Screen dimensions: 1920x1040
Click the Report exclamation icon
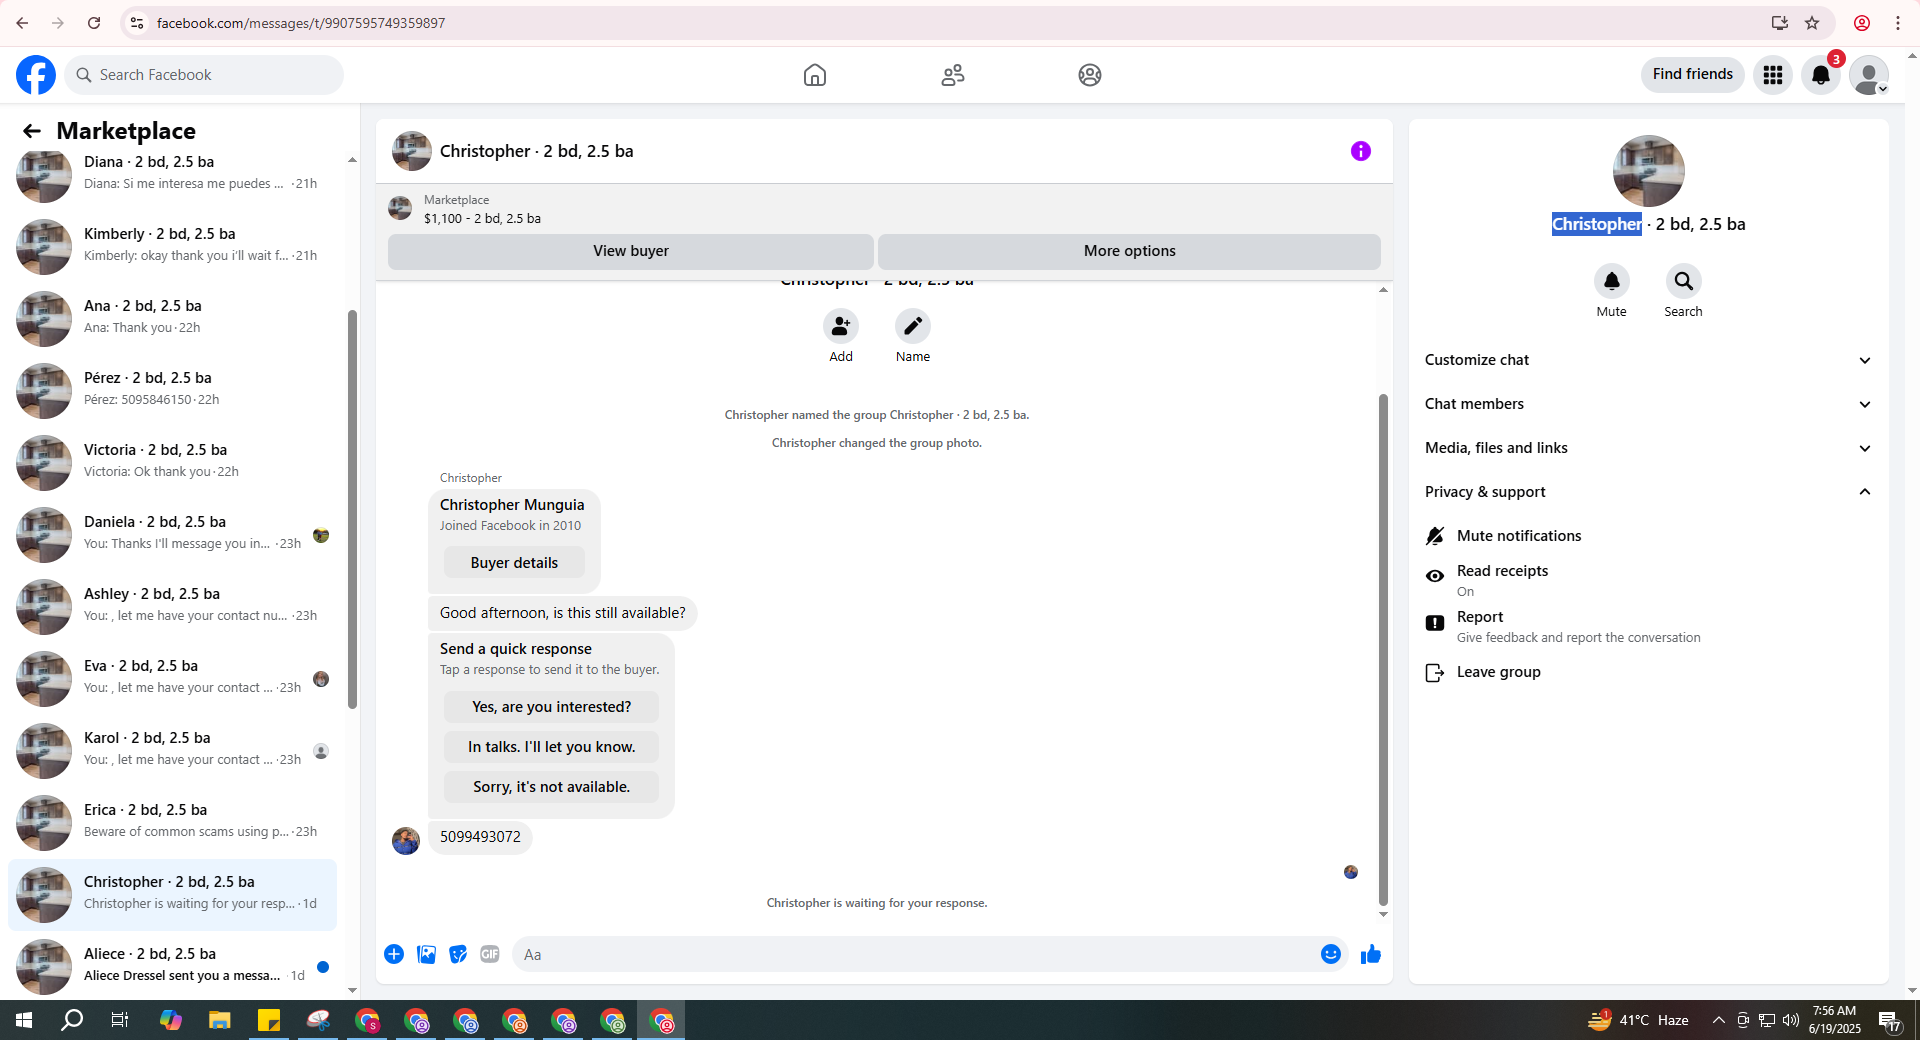pyautogui.click(x=1435, y=623)
